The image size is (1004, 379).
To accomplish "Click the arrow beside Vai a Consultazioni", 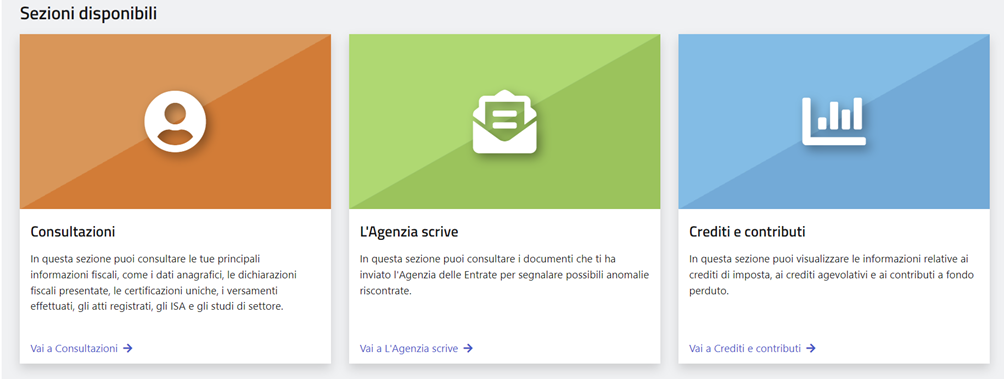I will coord(128,348).
